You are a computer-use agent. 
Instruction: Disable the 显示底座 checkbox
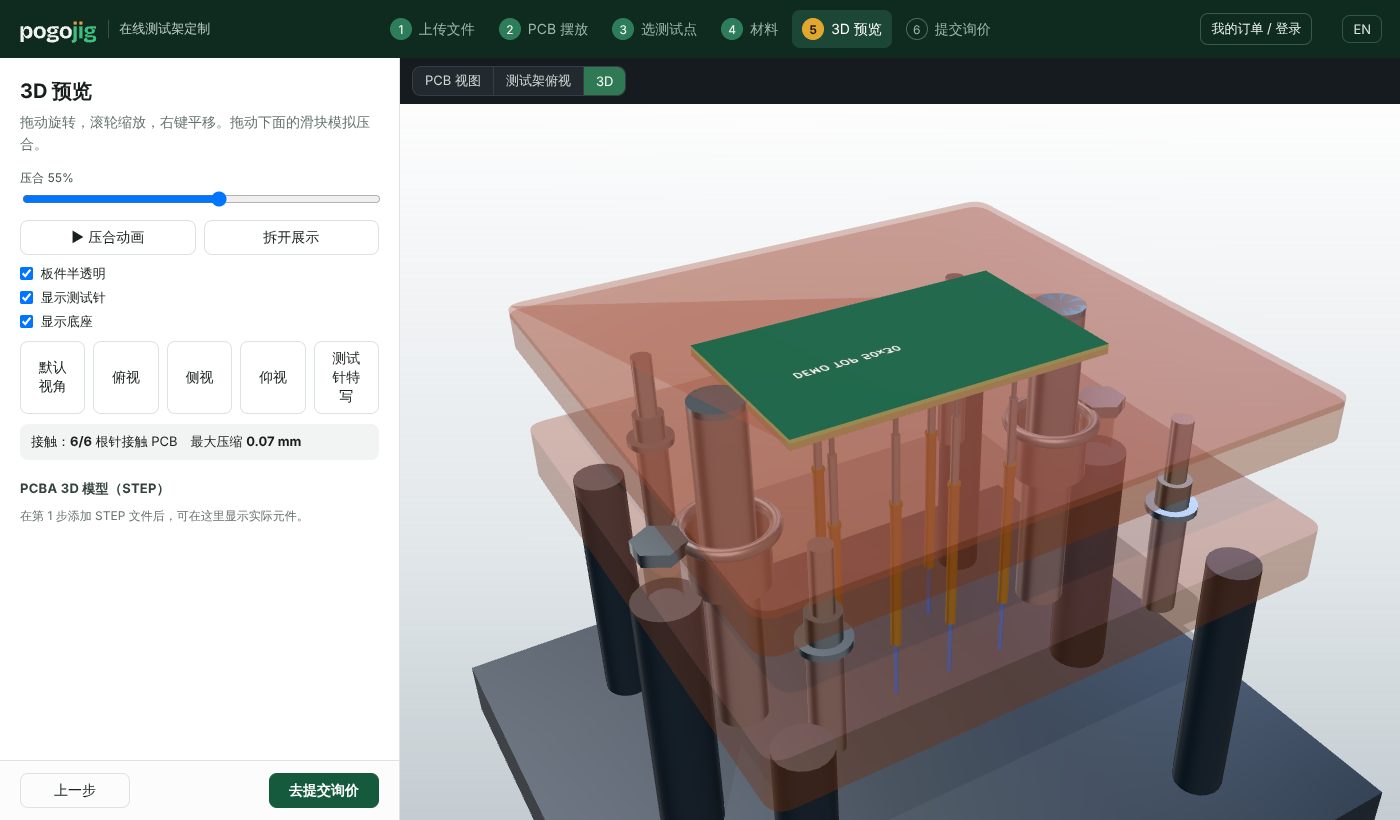(27, 321)
